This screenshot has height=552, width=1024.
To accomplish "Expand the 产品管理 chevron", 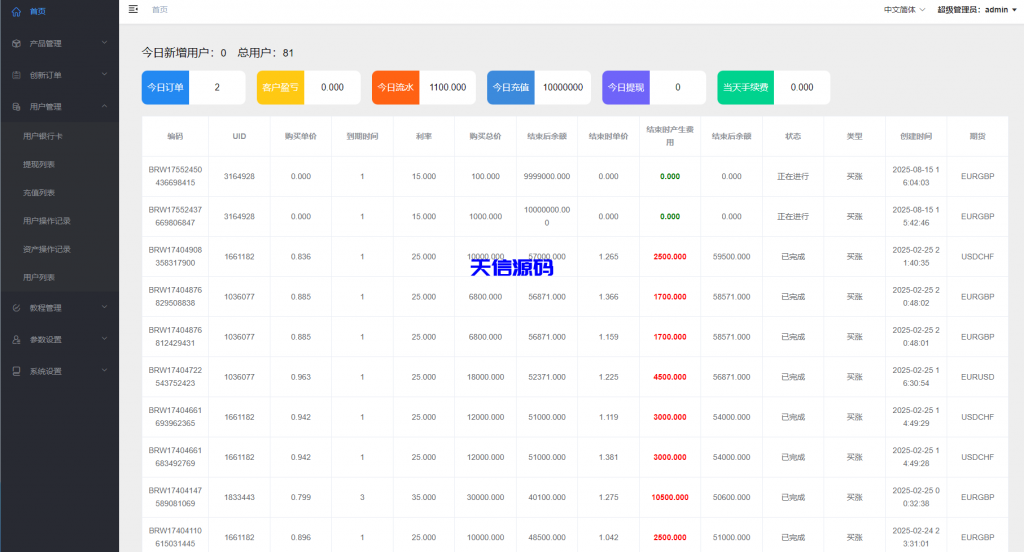I will point(104,43).
